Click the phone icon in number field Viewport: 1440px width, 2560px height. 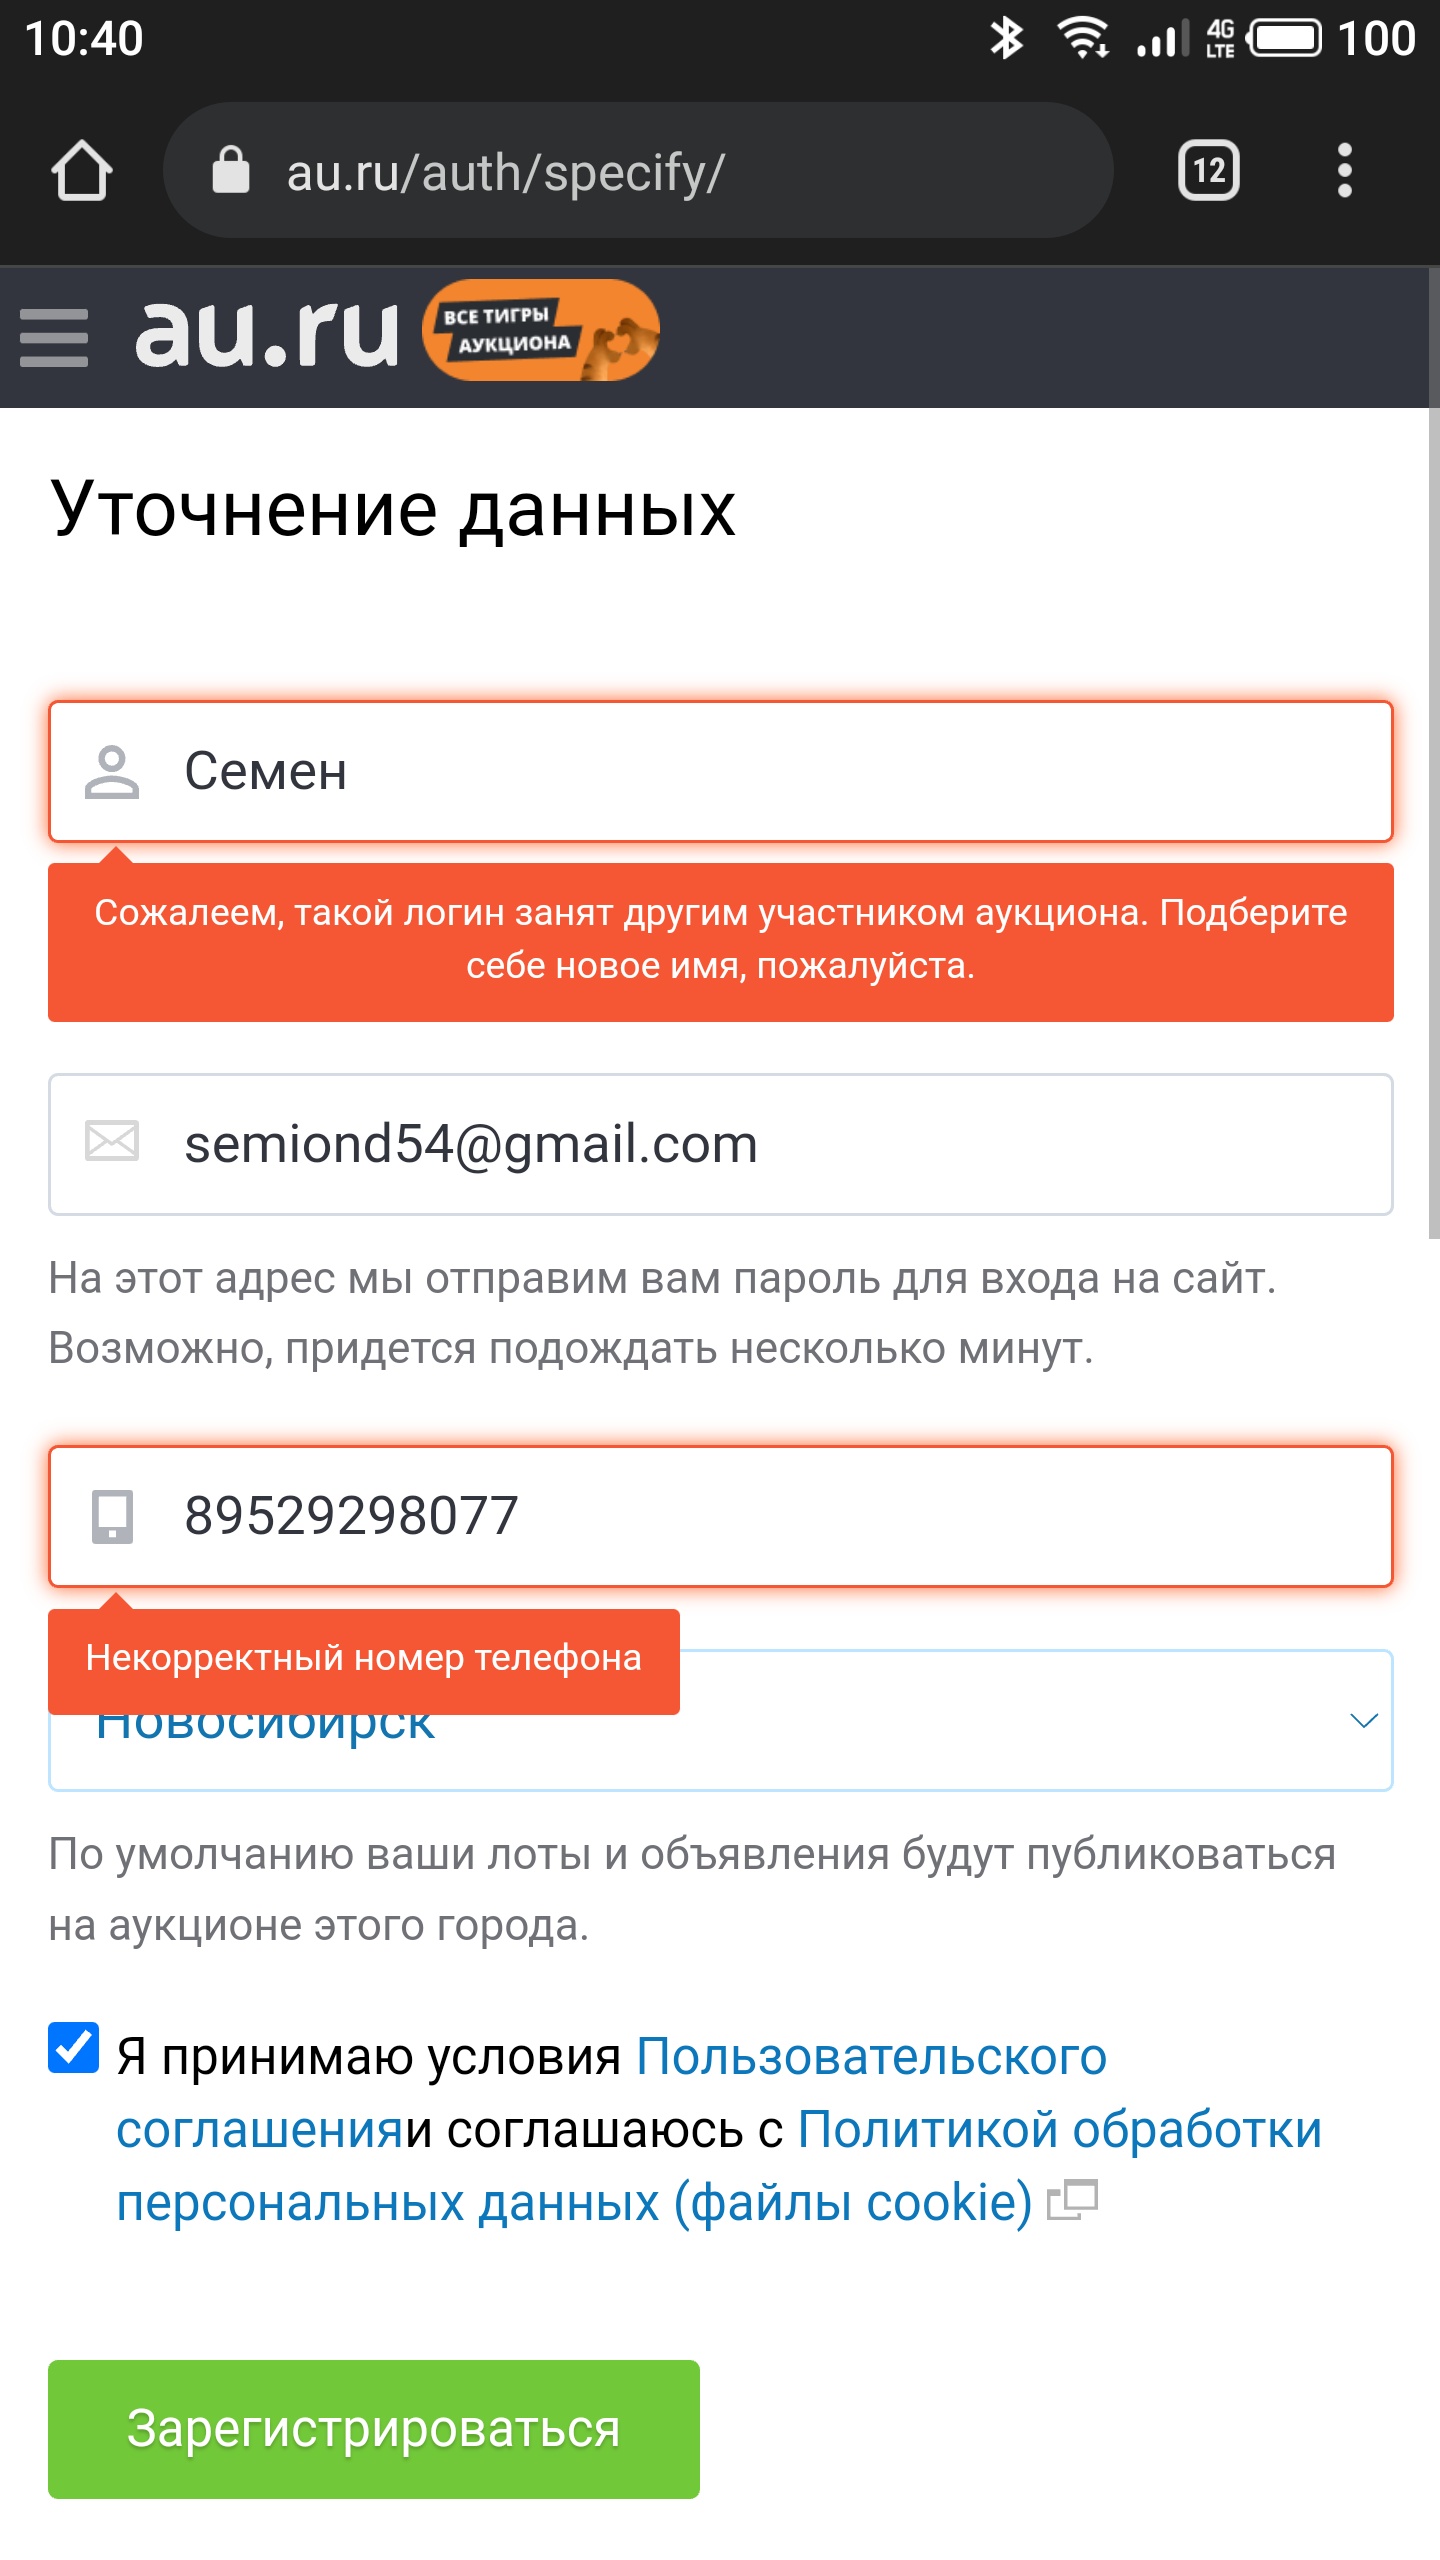point(112,1516)
